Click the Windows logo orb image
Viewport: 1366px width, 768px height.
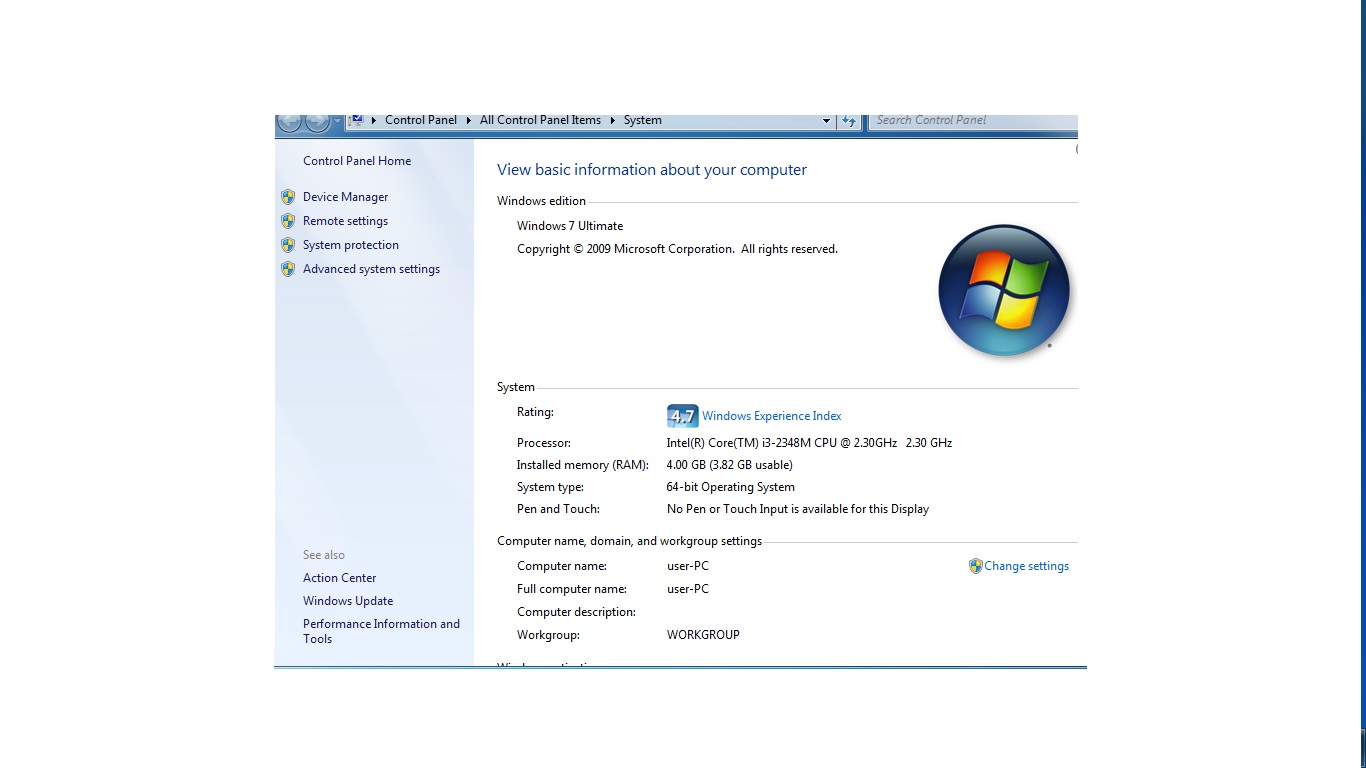[x=1004, y=290]
